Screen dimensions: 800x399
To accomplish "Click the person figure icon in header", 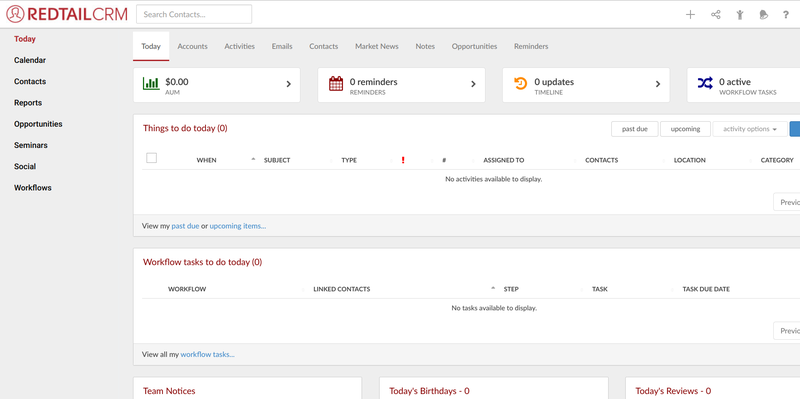I will (x=740, y=15).
